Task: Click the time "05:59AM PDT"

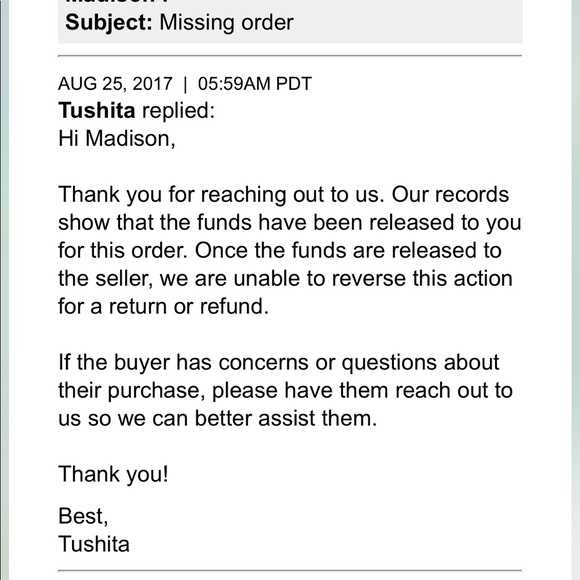Action: 255,84
